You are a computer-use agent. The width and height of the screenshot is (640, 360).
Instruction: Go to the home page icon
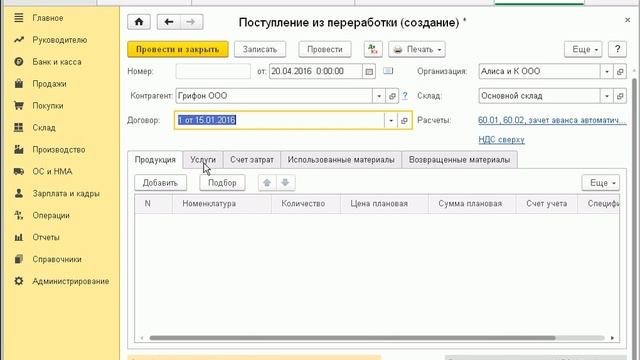(x=139, y=22)
